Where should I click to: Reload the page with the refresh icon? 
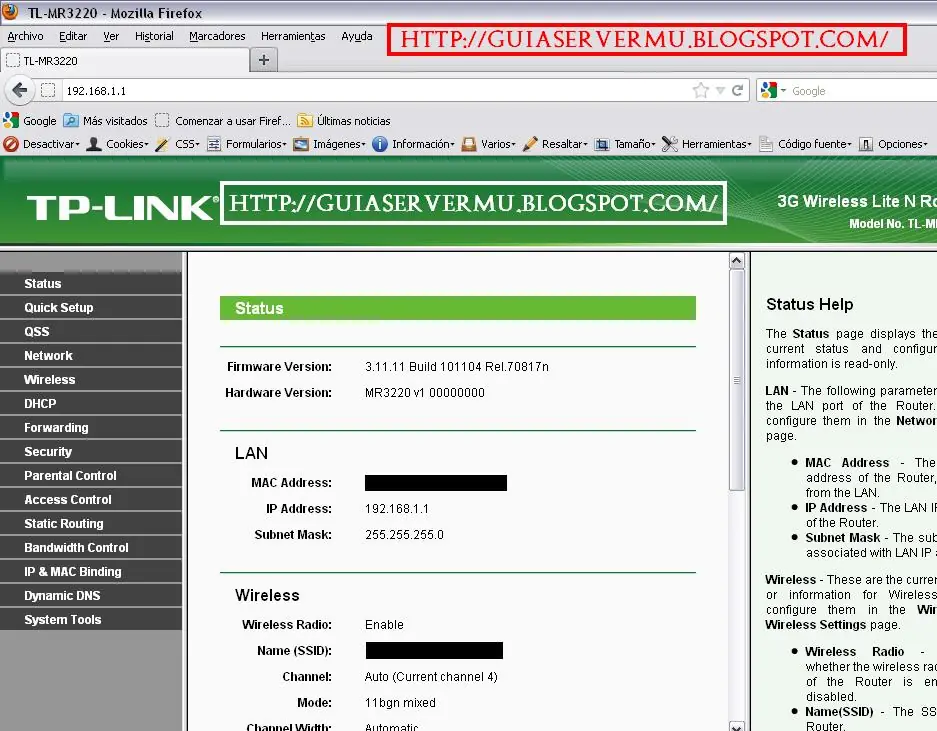pos(737,90)
